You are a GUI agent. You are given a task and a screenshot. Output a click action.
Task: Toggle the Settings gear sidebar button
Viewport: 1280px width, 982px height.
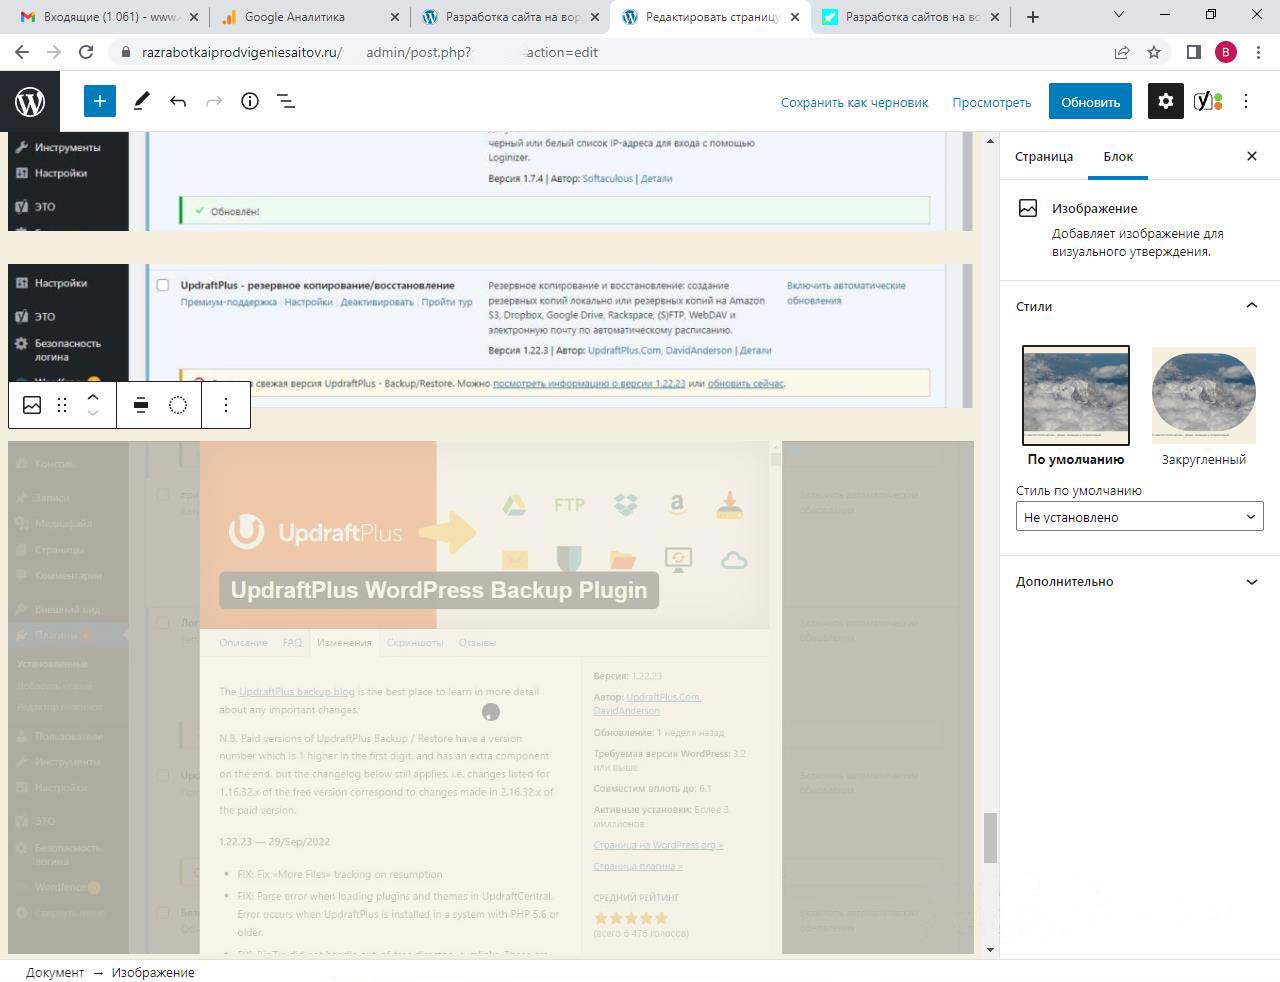1165,101
